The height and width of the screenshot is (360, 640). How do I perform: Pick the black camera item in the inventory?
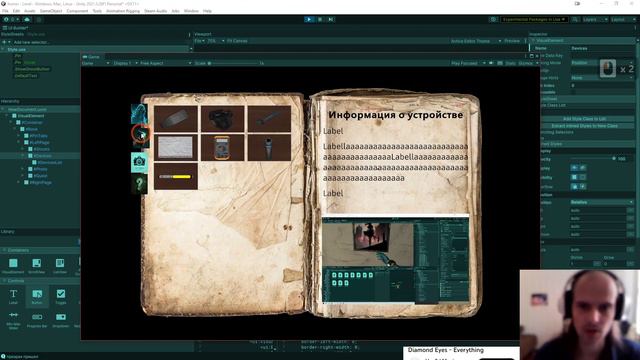pyautogui.click(x=222, y=119)
